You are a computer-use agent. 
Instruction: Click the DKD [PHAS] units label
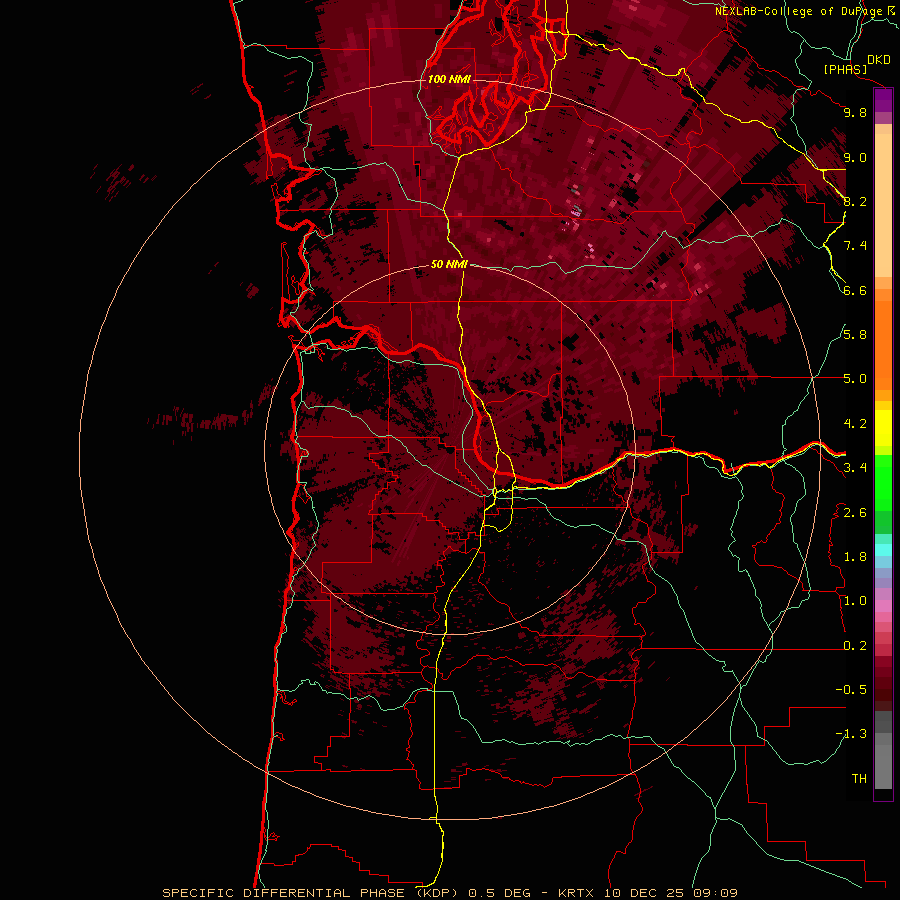[856, 64]
